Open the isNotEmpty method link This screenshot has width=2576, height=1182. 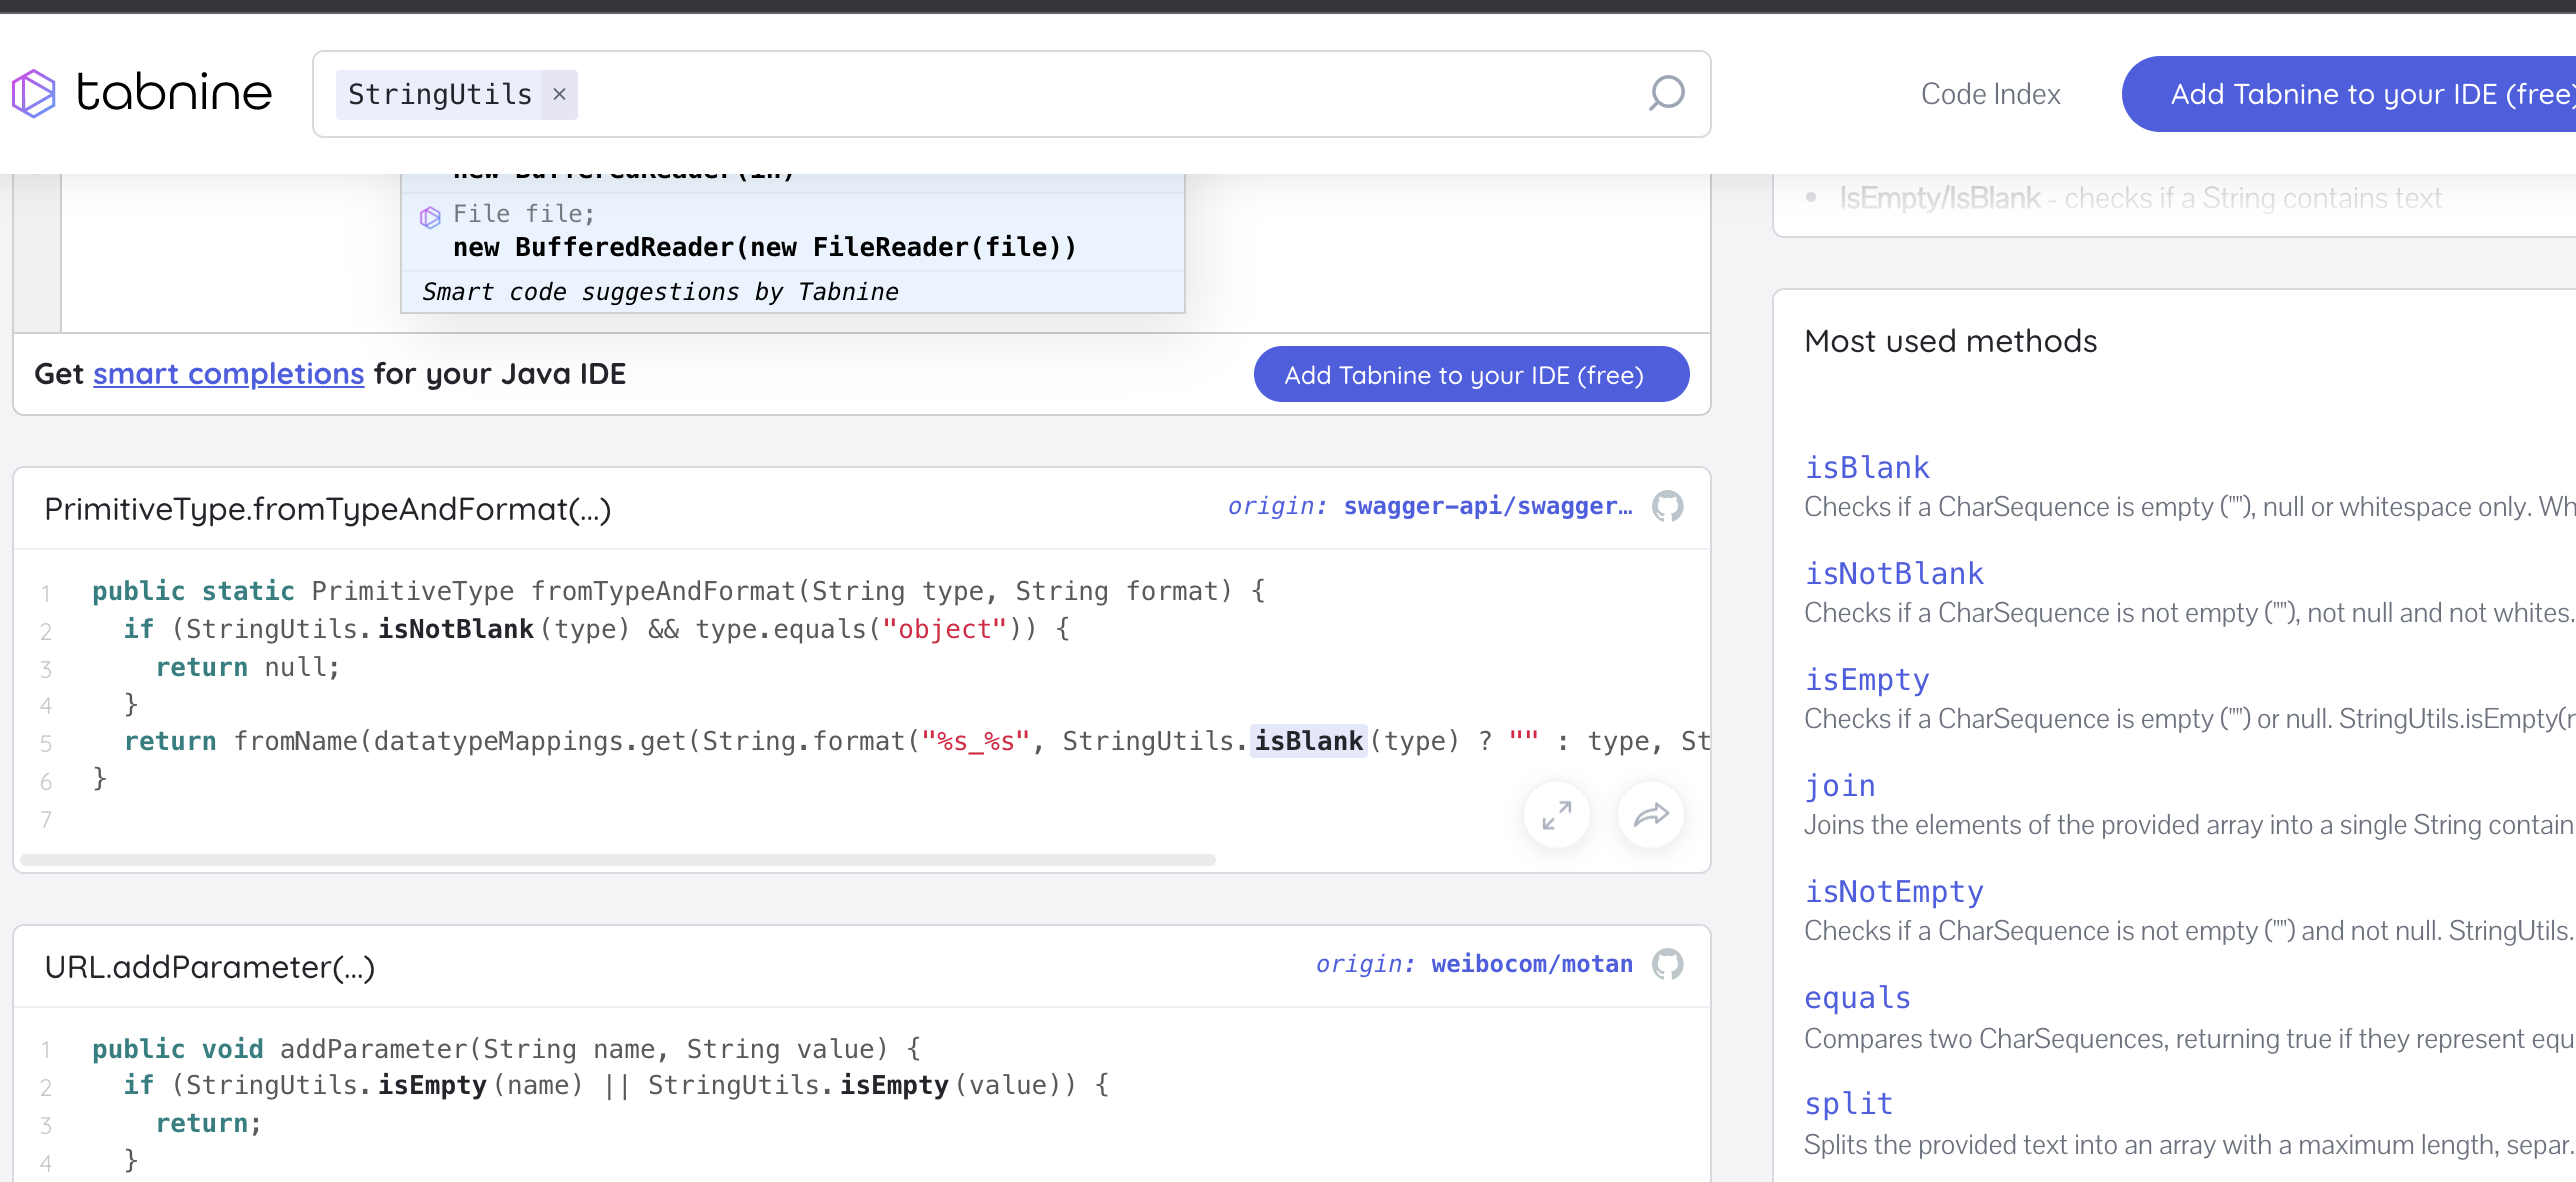click(x=1893, y=891)
